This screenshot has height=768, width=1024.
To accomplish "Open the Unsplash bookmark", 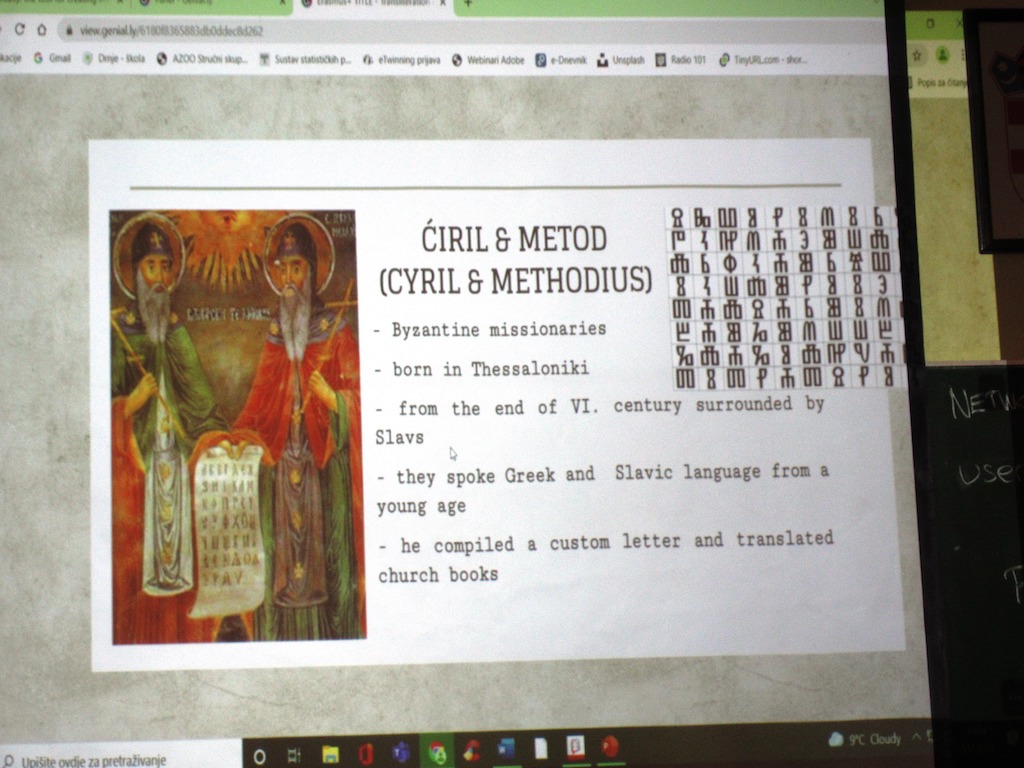I will (x=620, y=60).
